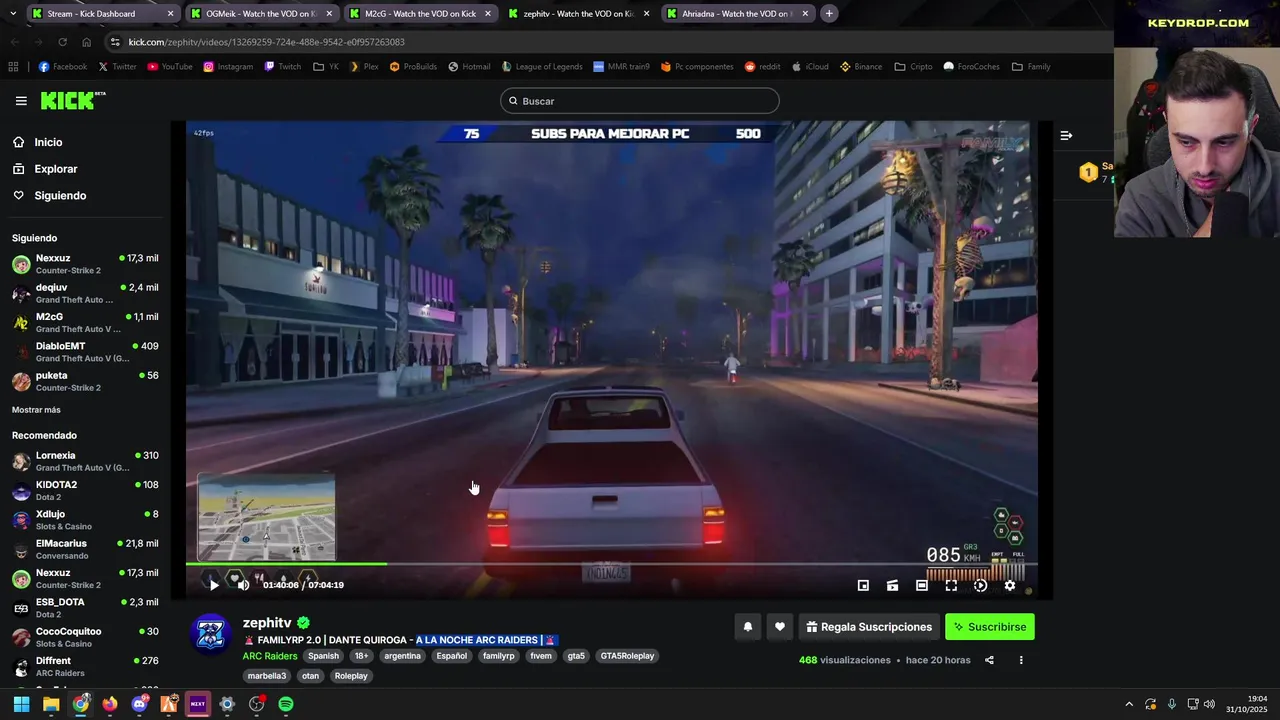1280x720 pixels.
Task: Toggle theater mode in player
Action: coord(922,585)
